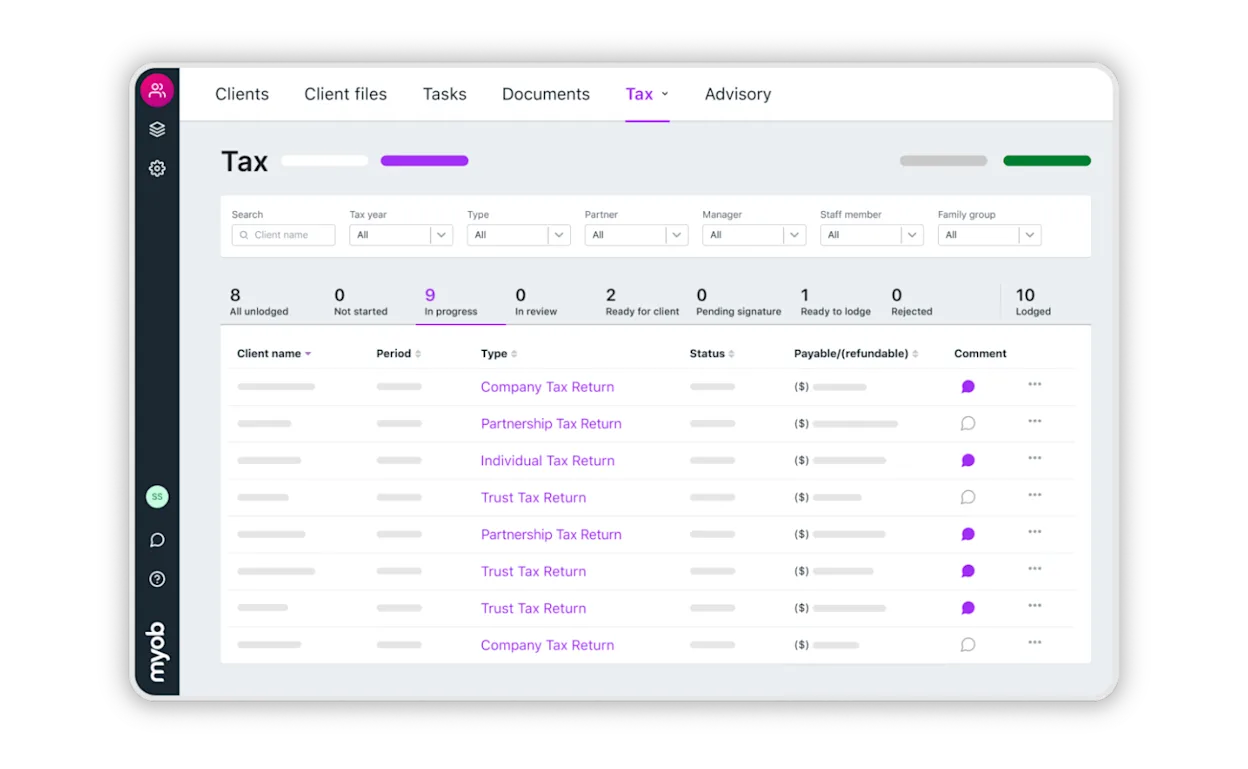This screenshot has width=1248, height=769.
Task: Open the first Trust Tax Return link
Action: point(533,498)
